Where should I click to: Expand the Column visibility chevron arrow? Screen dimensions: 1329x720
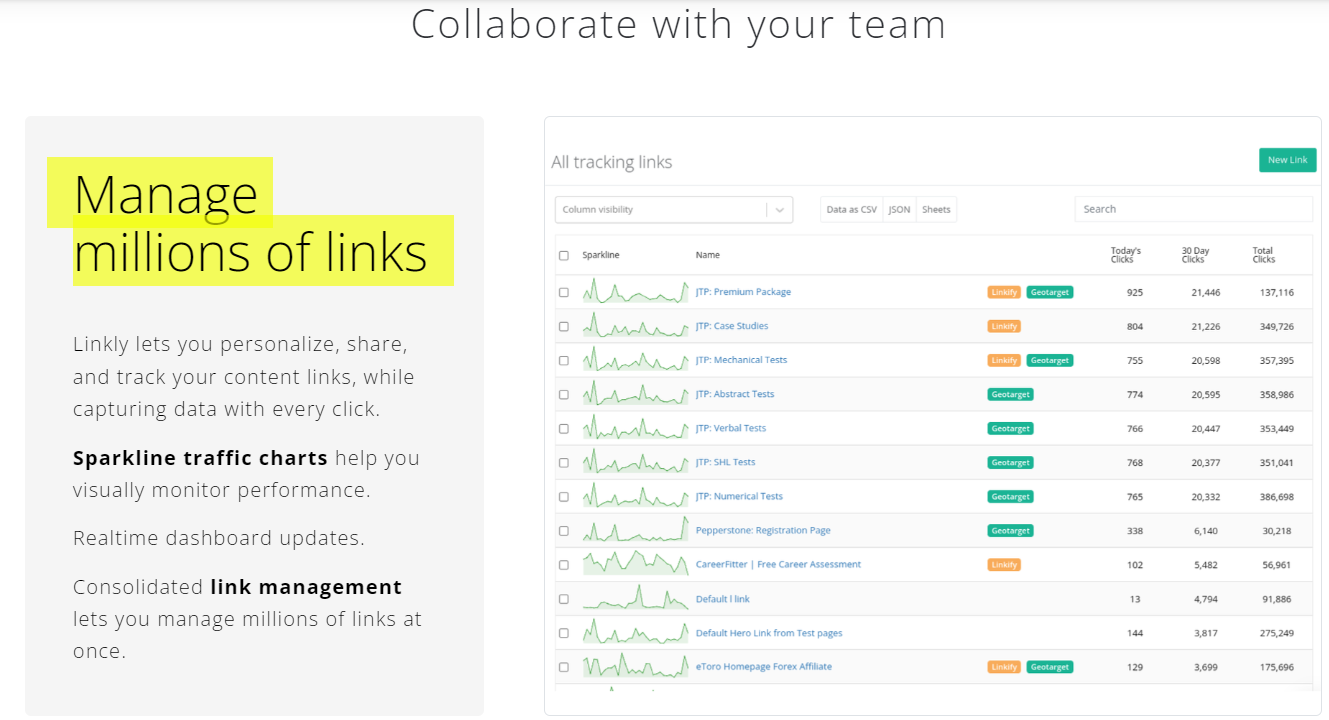coord(780,210)
